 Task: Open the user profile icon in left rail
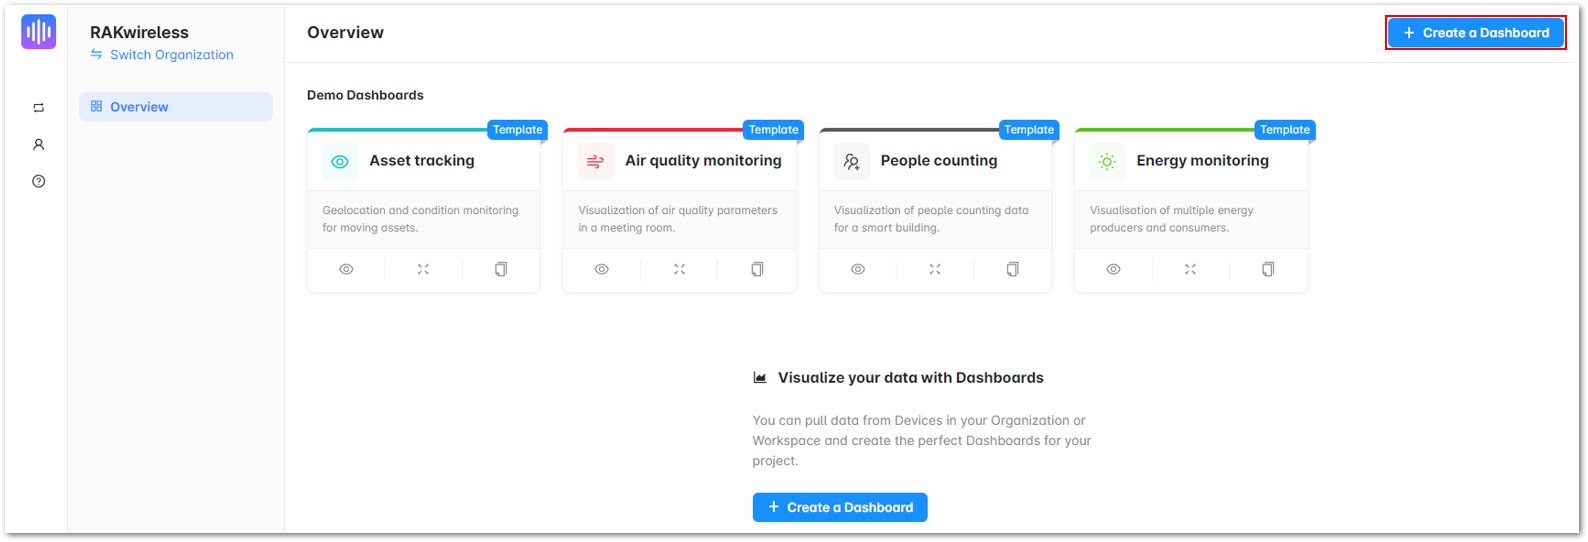coord(39,145)
